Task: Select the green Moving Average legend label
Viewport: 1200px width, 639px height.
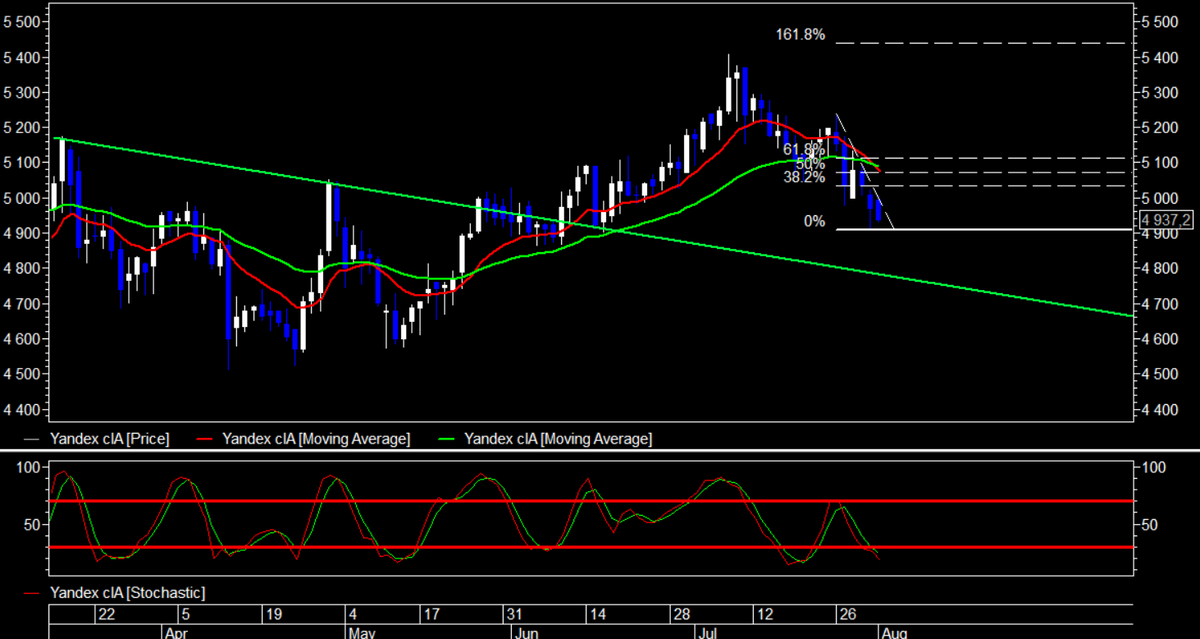Action: point(558,438)
